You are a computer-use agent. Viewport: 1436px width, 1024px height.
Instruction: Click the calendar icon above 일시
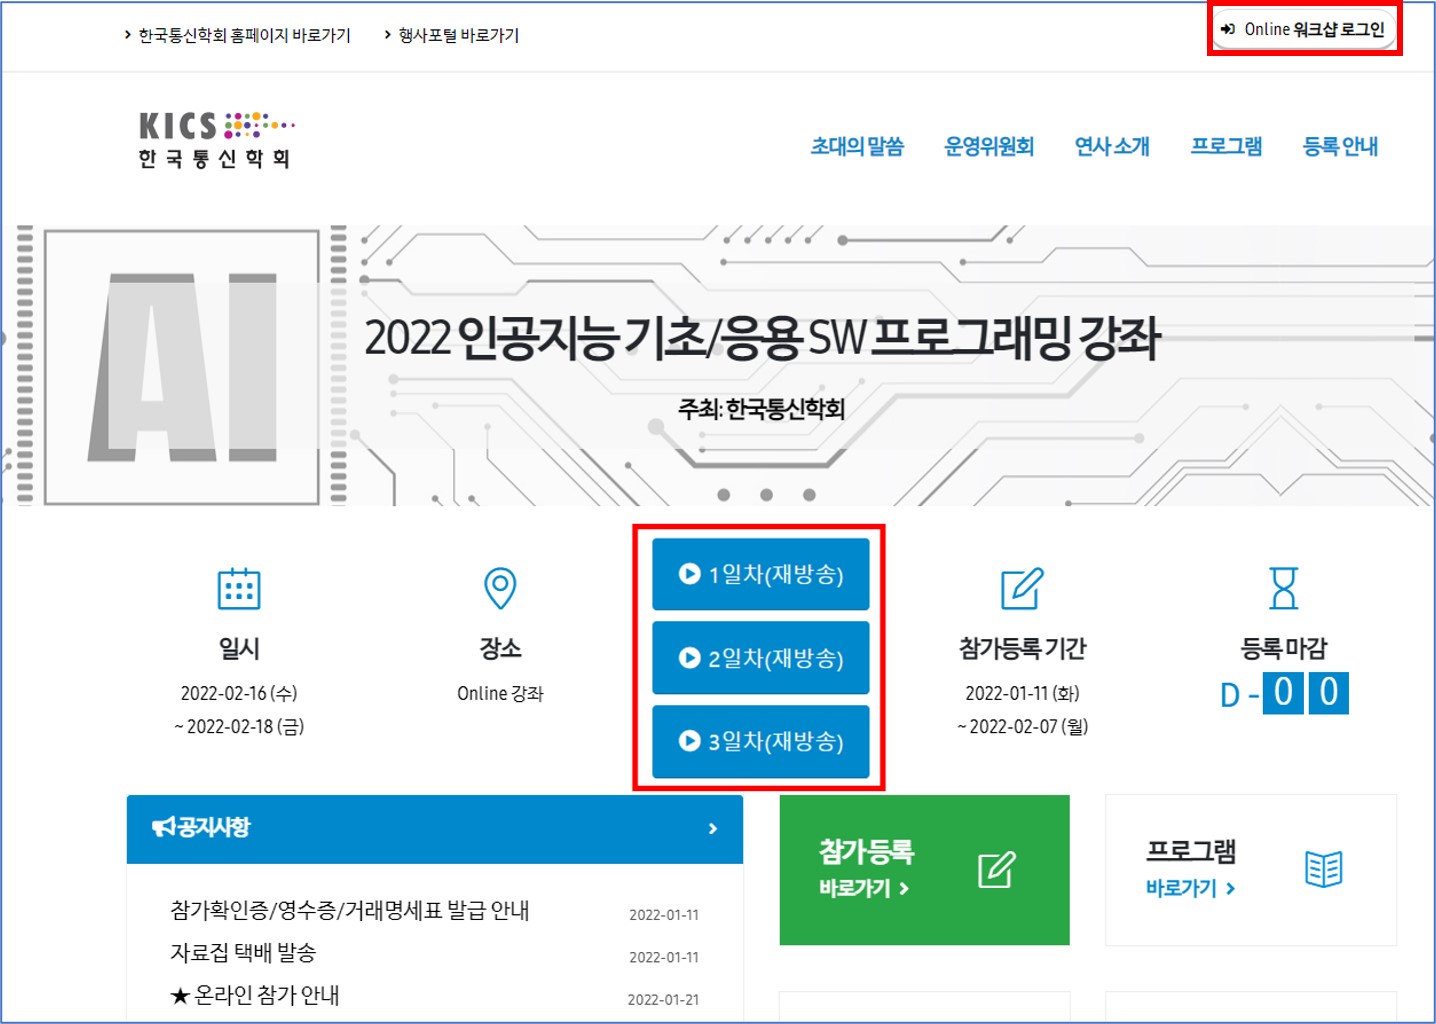point(239,588)
